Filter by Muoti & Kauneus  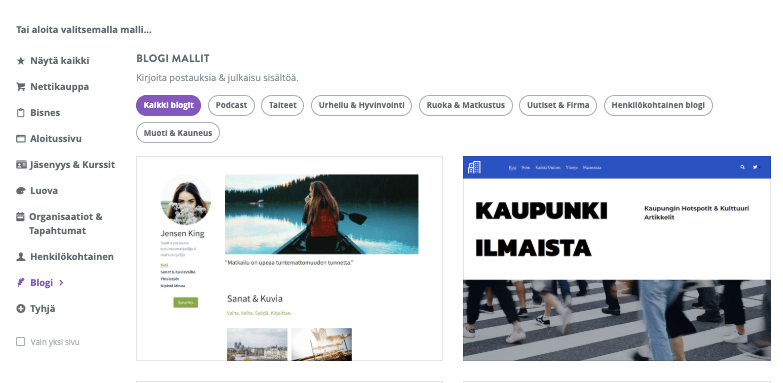coord(178,133)
